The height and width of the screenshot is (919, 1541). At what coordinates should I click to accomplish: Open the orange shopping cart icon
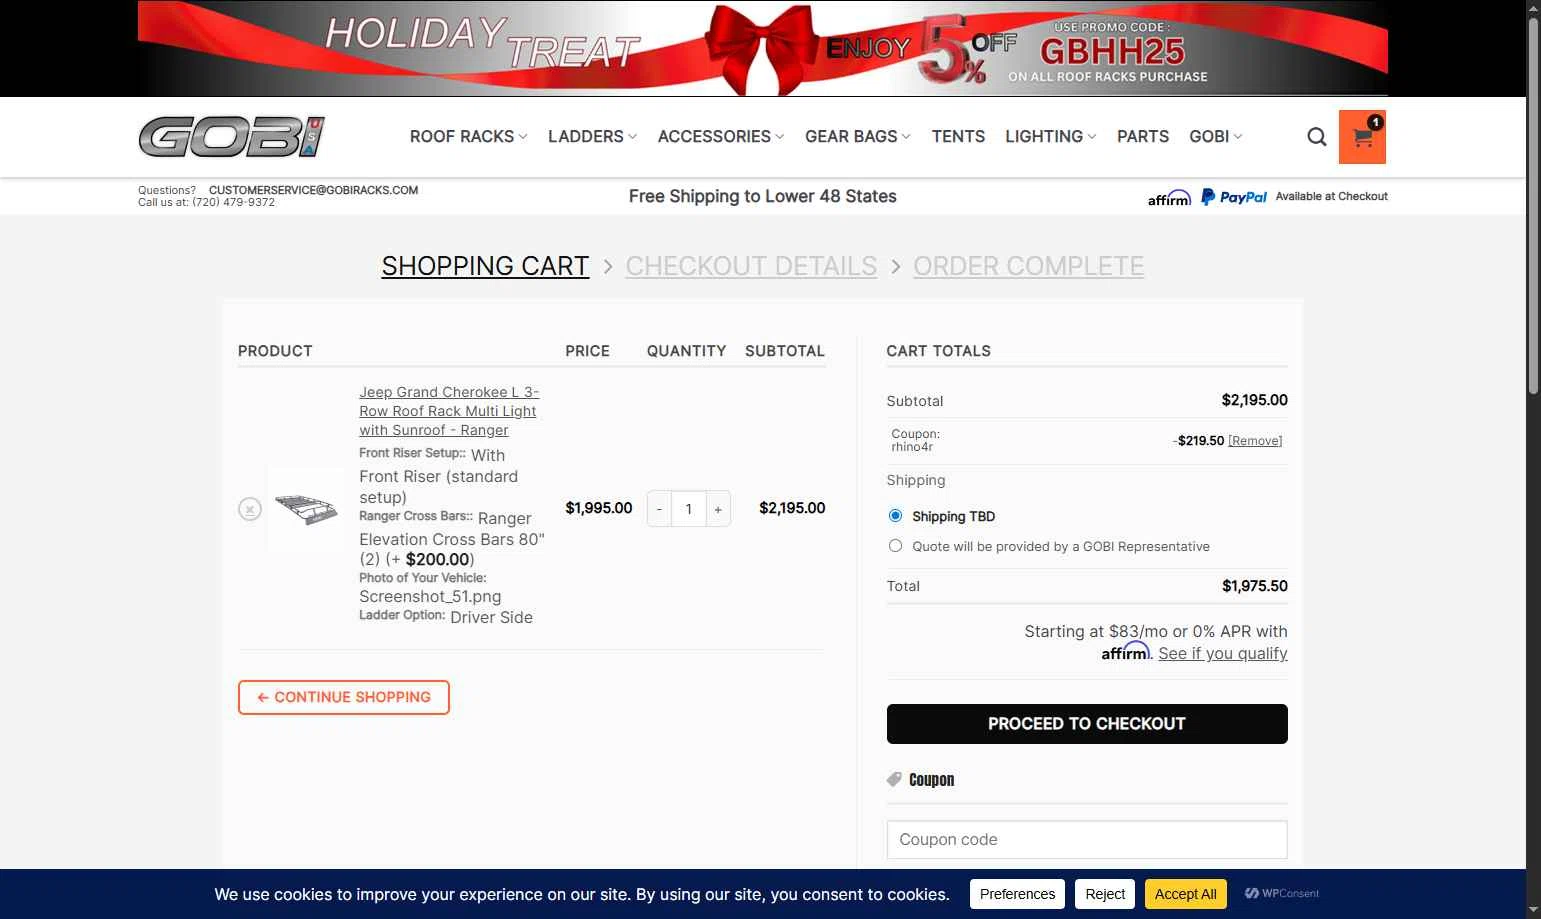coord(1362,137)
